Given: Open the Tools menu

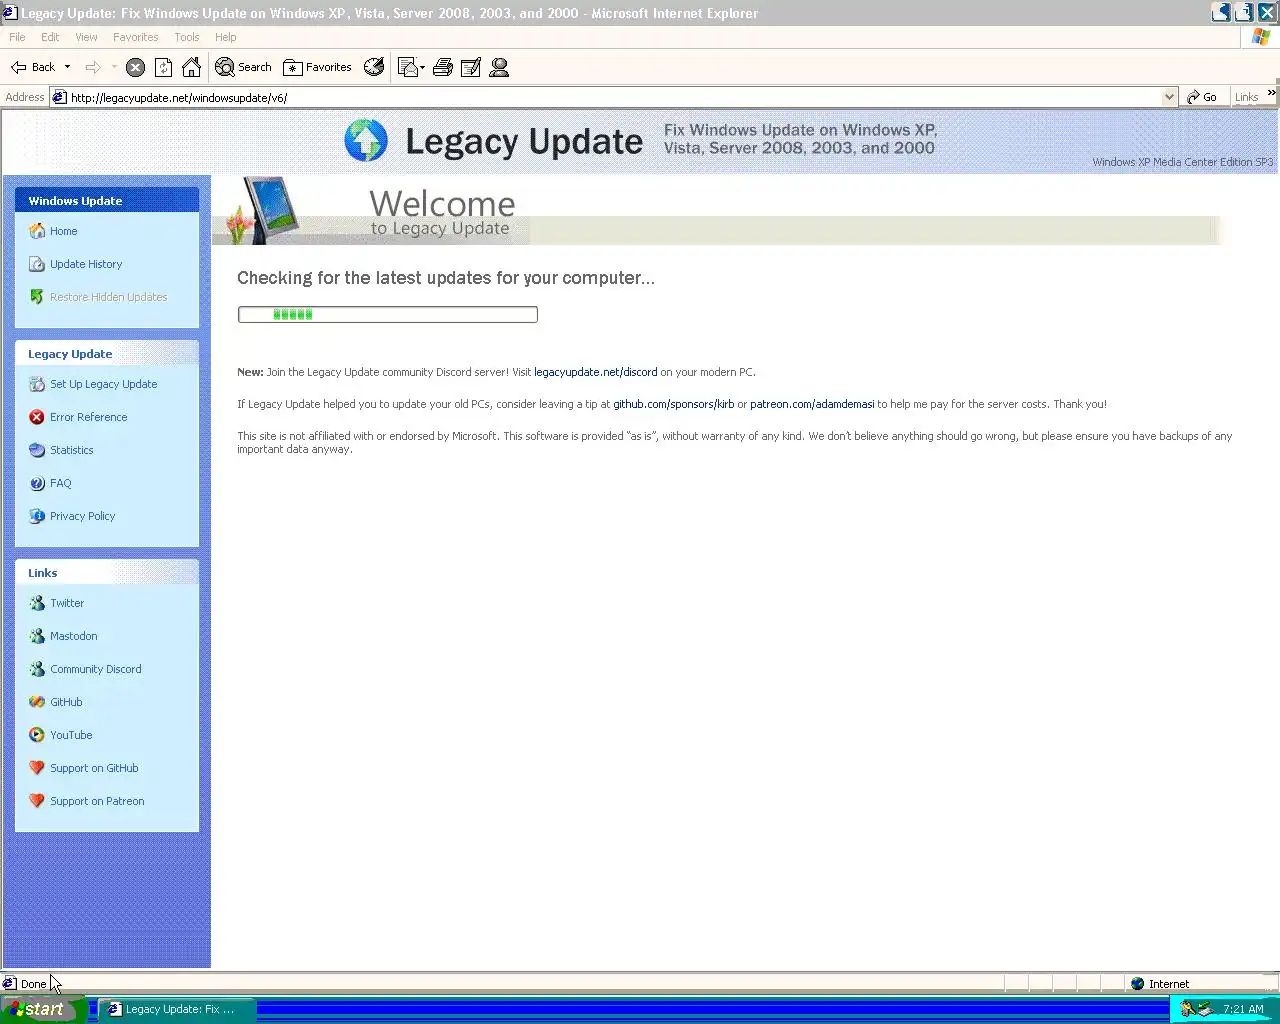Looking at the screenshot, I should pyautogui.click(x=187, y=37).
